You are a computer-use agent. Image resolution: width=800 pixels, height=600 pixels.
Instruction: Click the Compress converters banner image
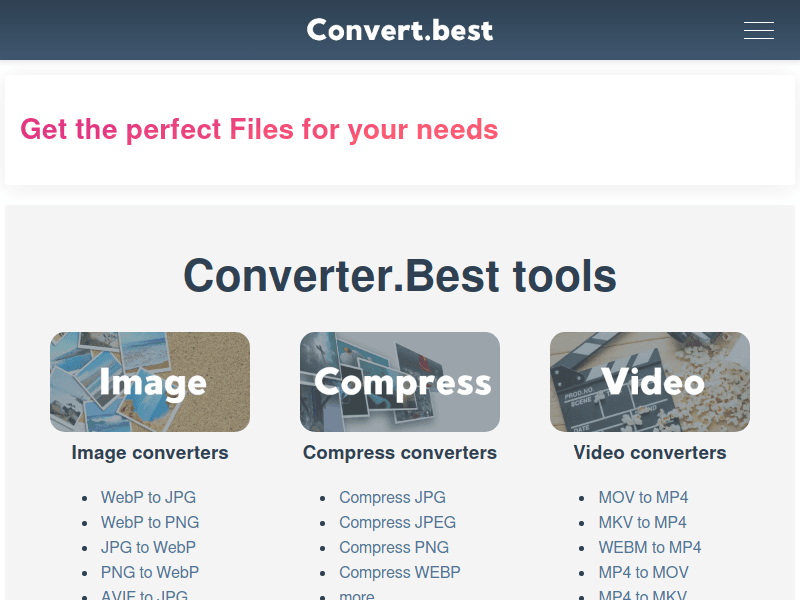400,381
